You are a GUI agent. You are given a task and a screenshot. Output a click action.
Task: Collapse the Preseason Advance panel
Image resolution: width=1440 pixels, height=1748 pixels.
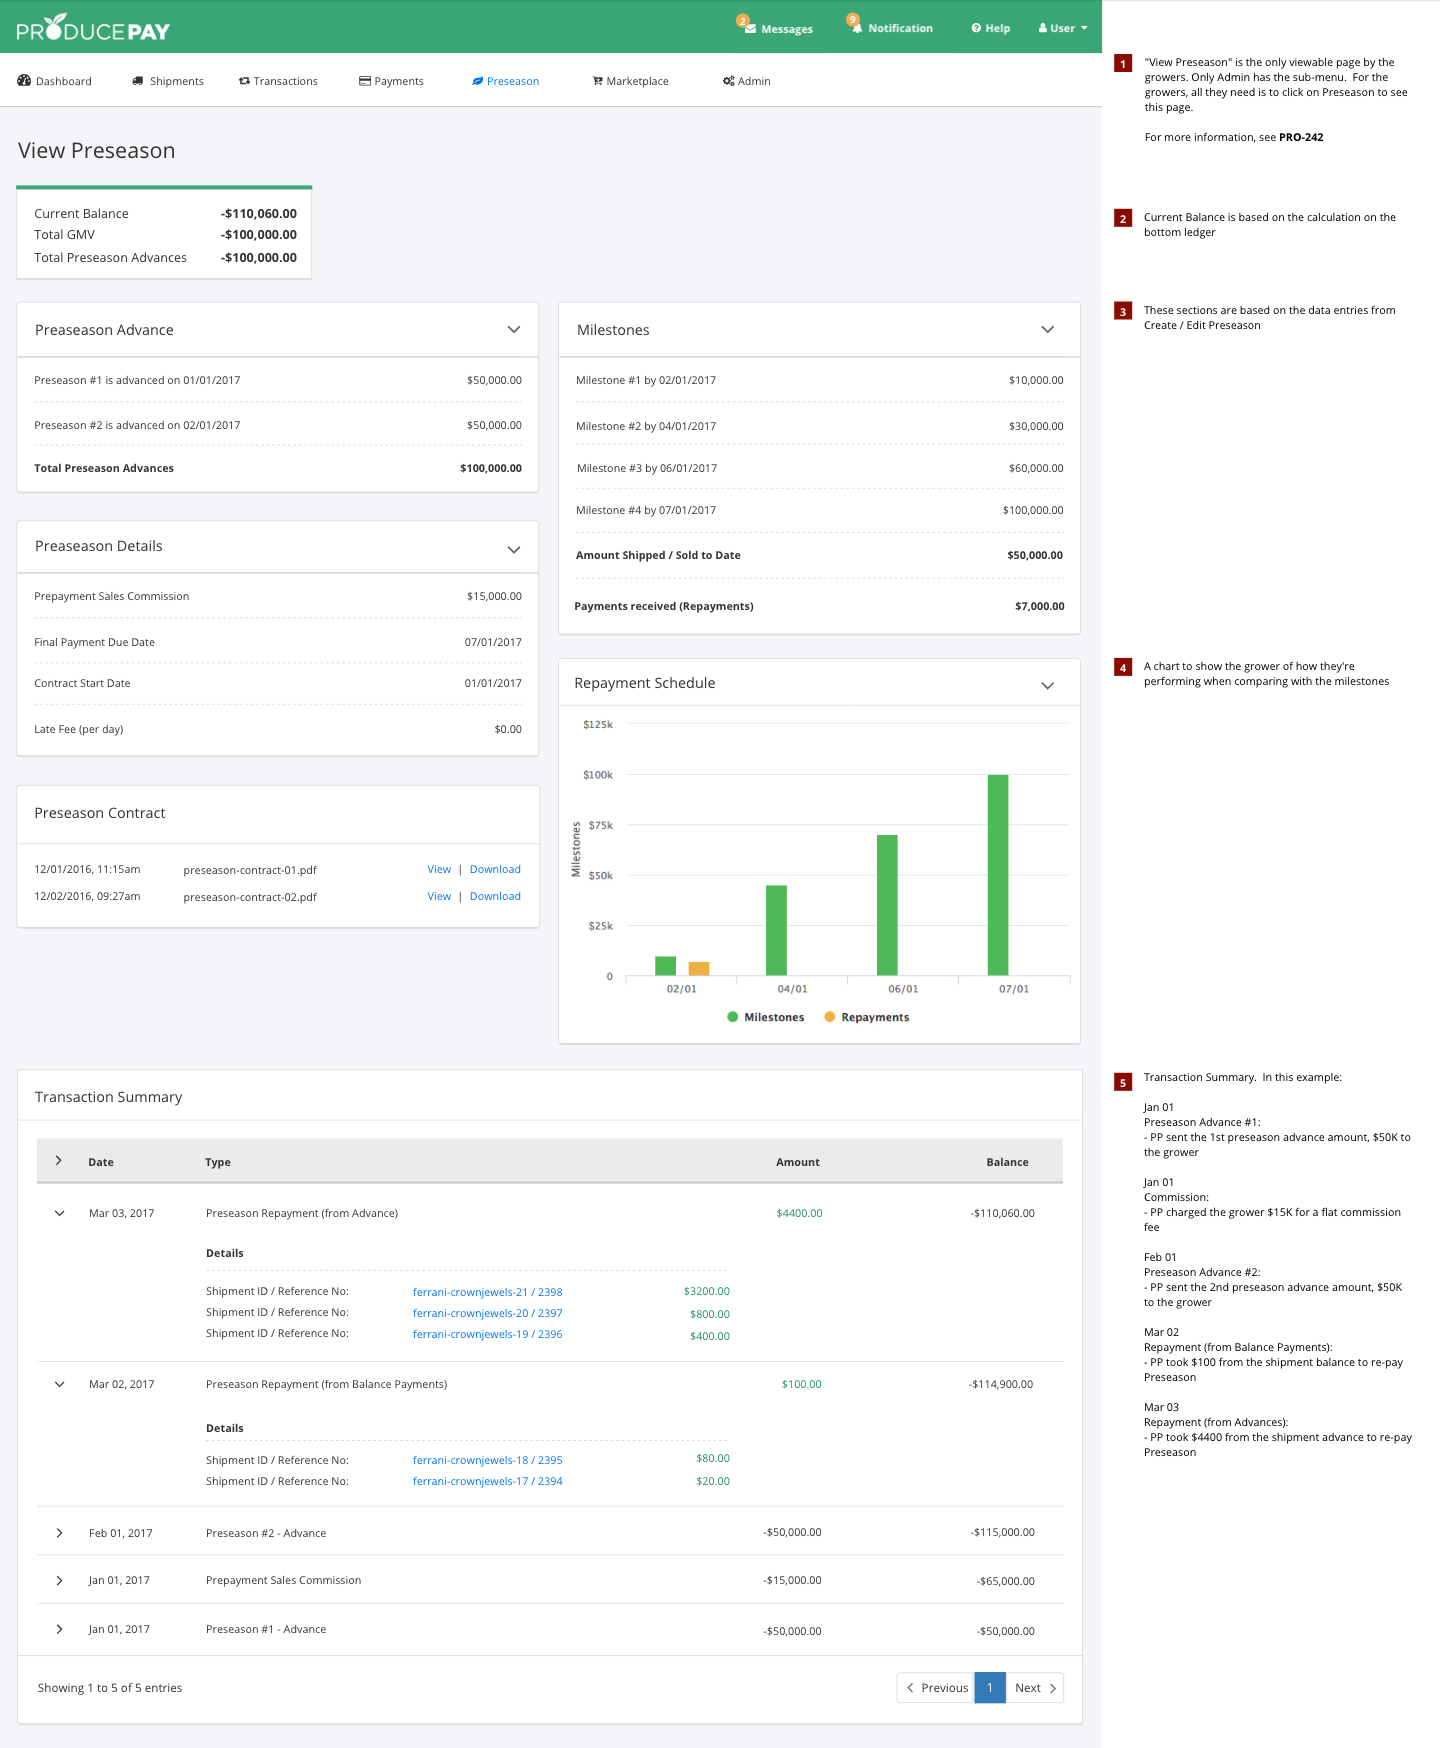coord(514,330)
